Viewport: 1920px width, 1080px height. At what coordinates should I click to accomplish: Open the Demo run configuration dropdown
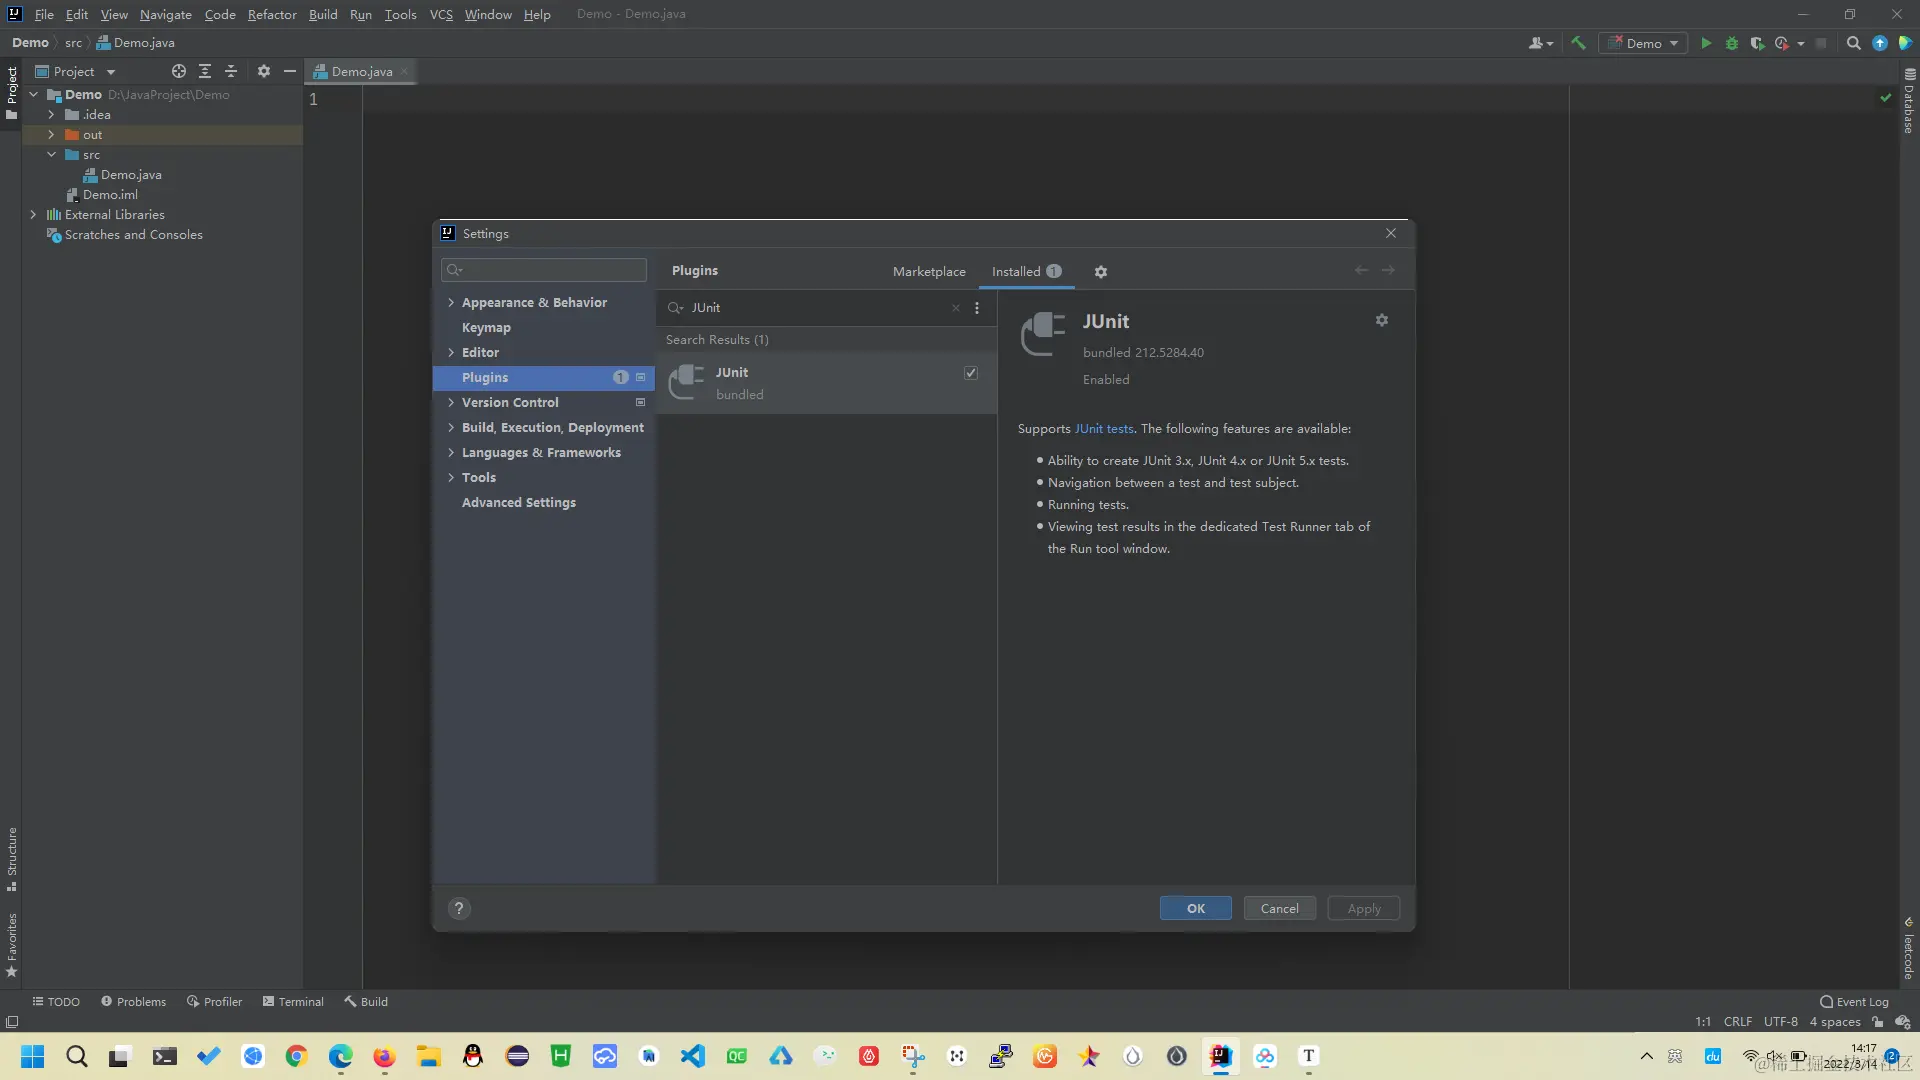pyautogui.click(x=1643, y=43)
